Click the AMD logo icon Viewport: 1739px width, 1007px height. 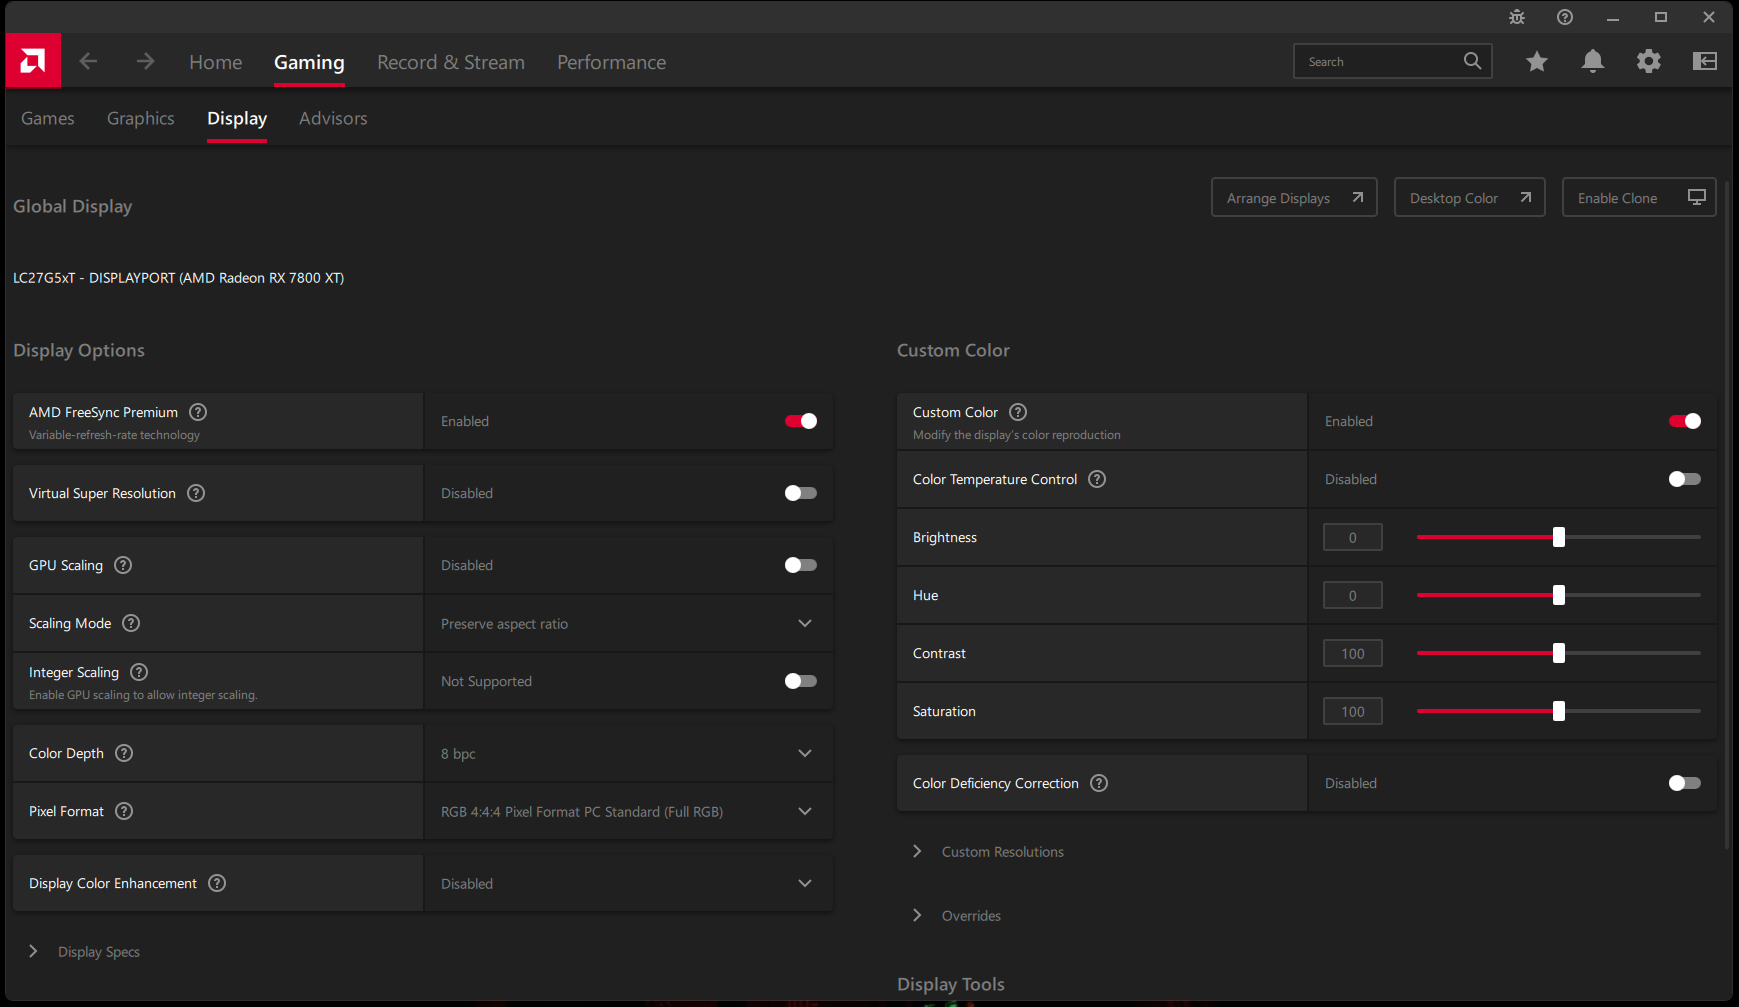pos(33,61)
